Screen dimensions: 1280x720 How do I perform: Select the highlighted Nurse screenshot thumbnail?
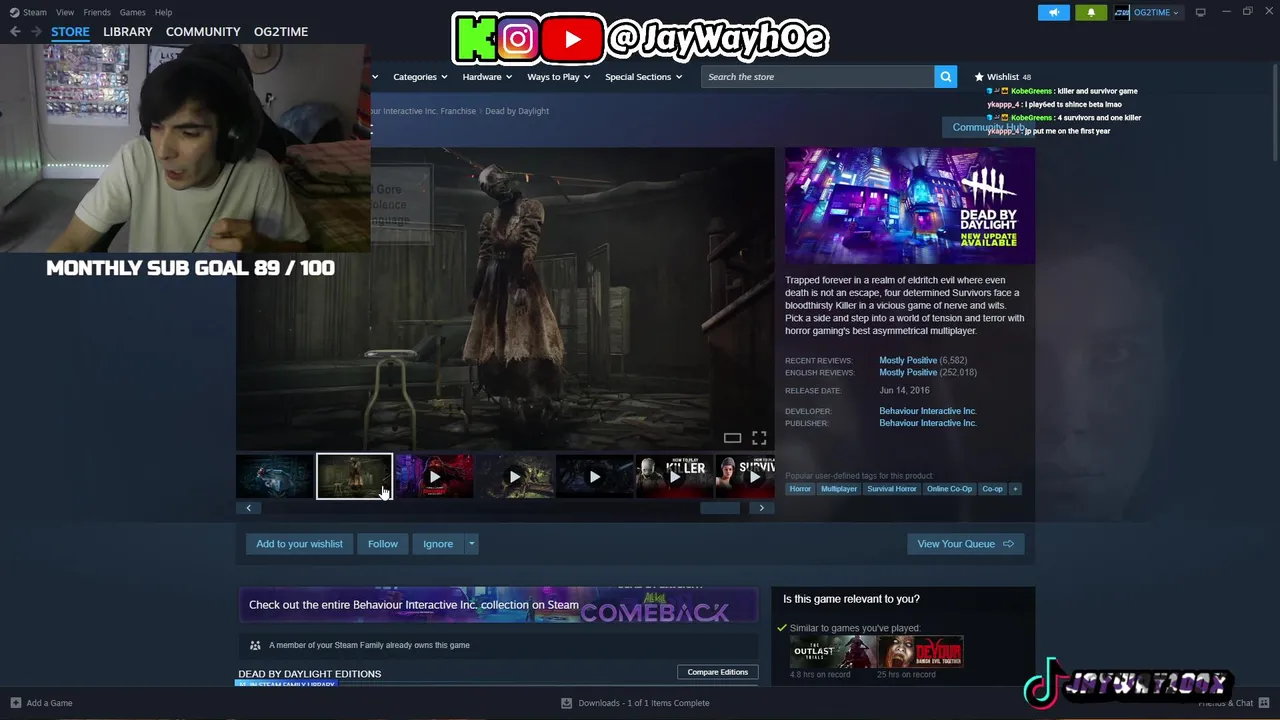pos(354,477)
